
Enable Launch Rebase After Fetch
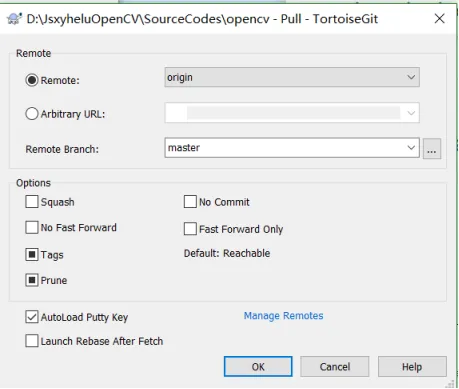coord(32,341)
